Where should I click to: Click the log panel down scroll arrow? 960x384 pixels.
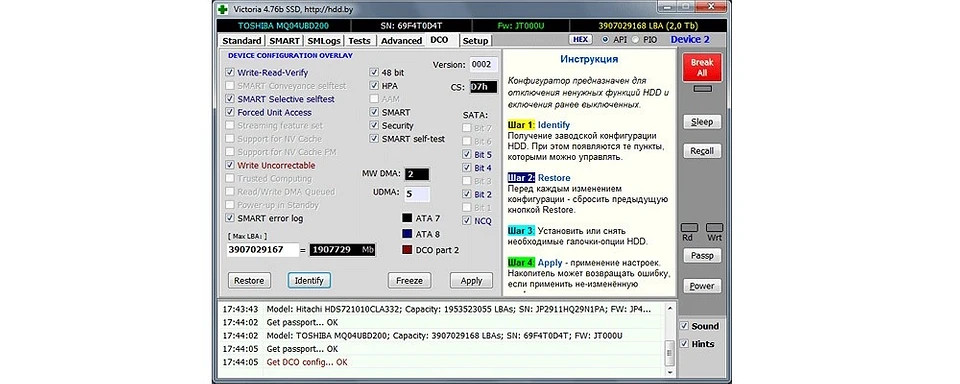point(669,372)
